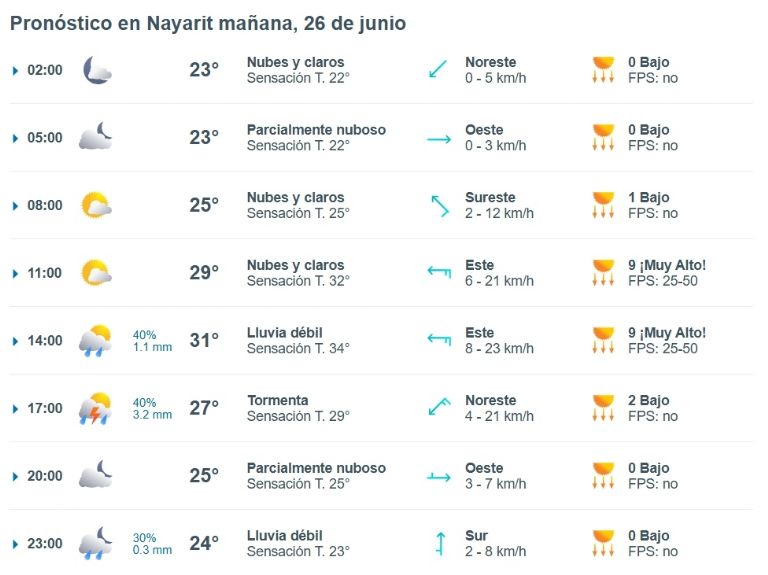
Task: Click the 31° temperature at 14:00
Action: click(204, 340)
